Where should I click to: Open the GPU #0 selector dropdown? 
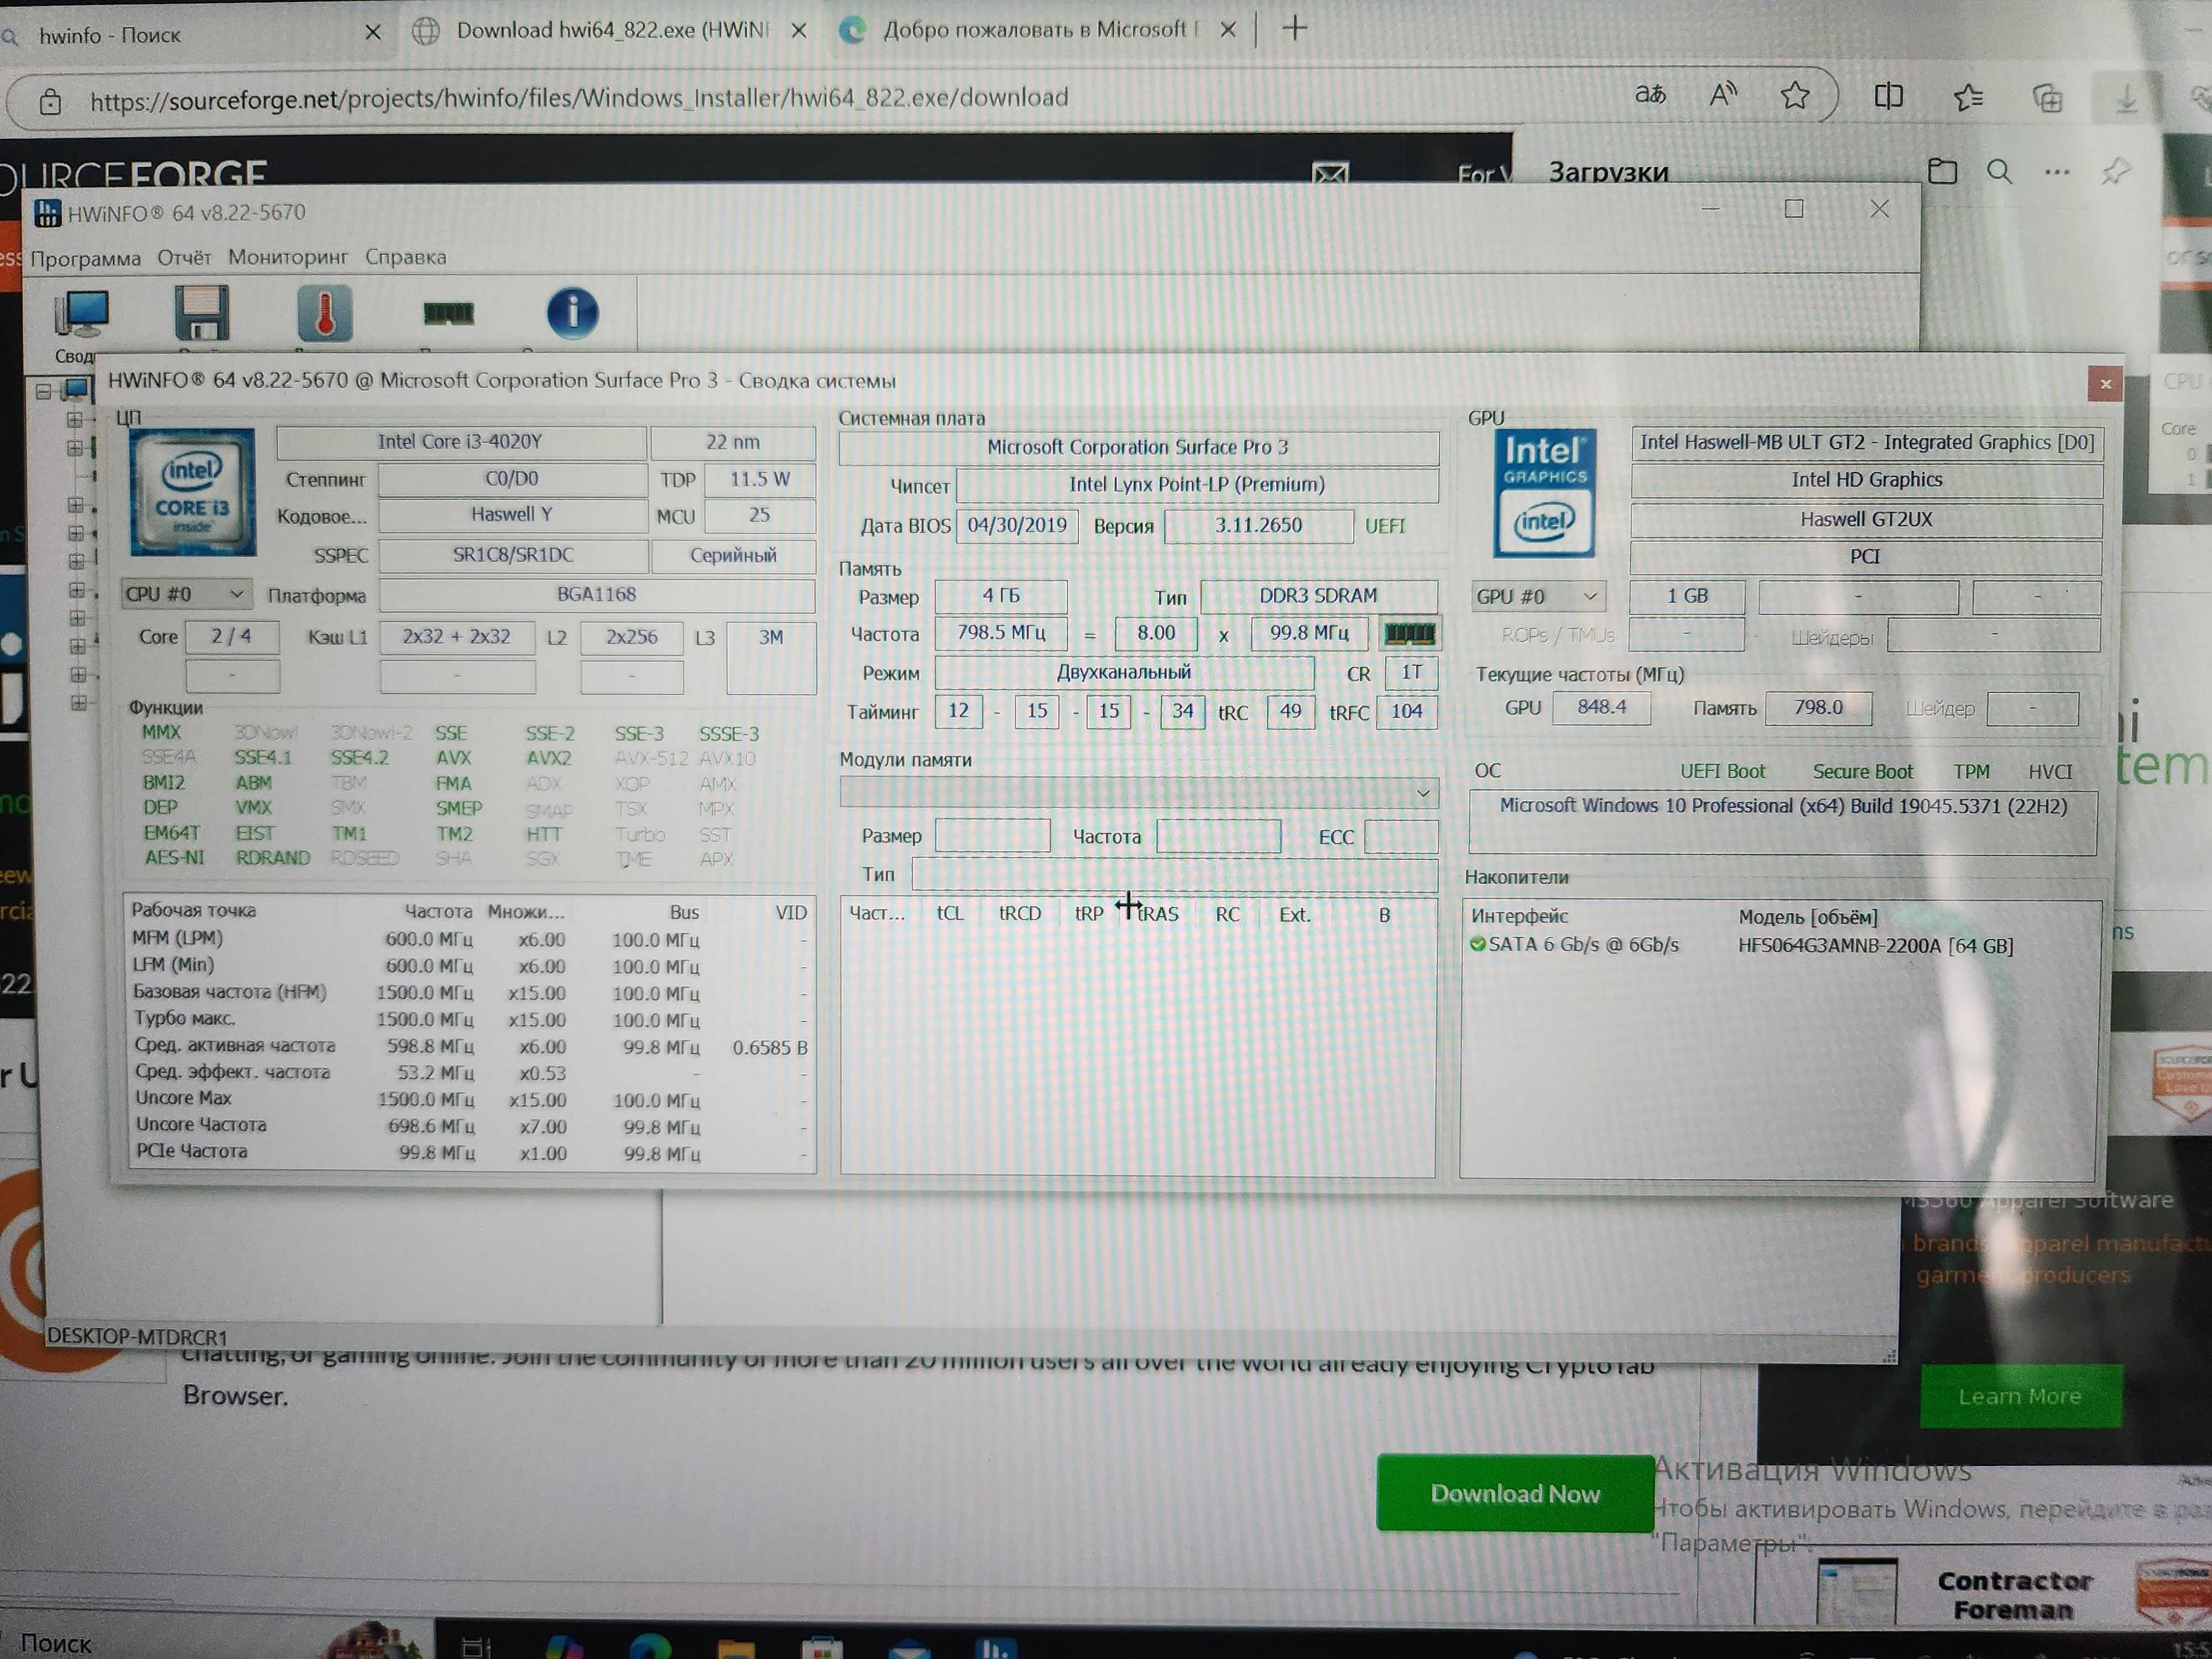(x=1537, y=596)
